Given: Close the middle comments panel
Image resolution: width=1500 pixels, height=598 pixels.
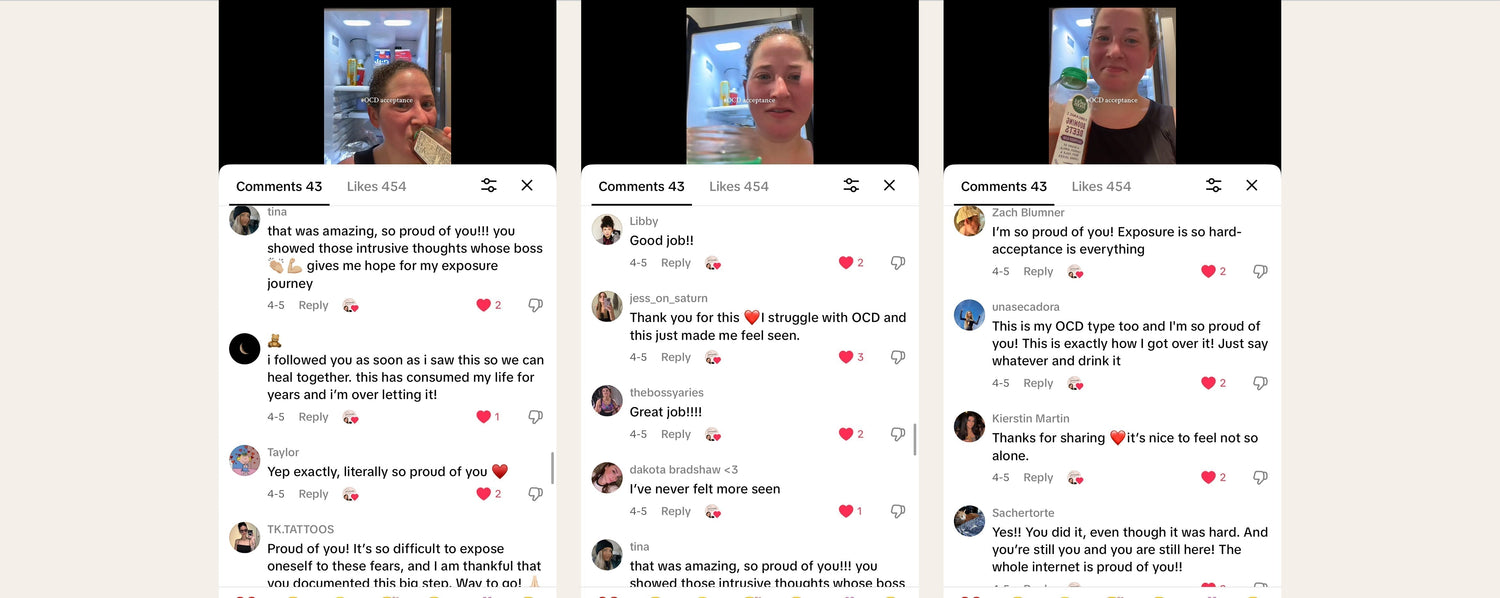Looking at the screenshot, I should 889,185.
